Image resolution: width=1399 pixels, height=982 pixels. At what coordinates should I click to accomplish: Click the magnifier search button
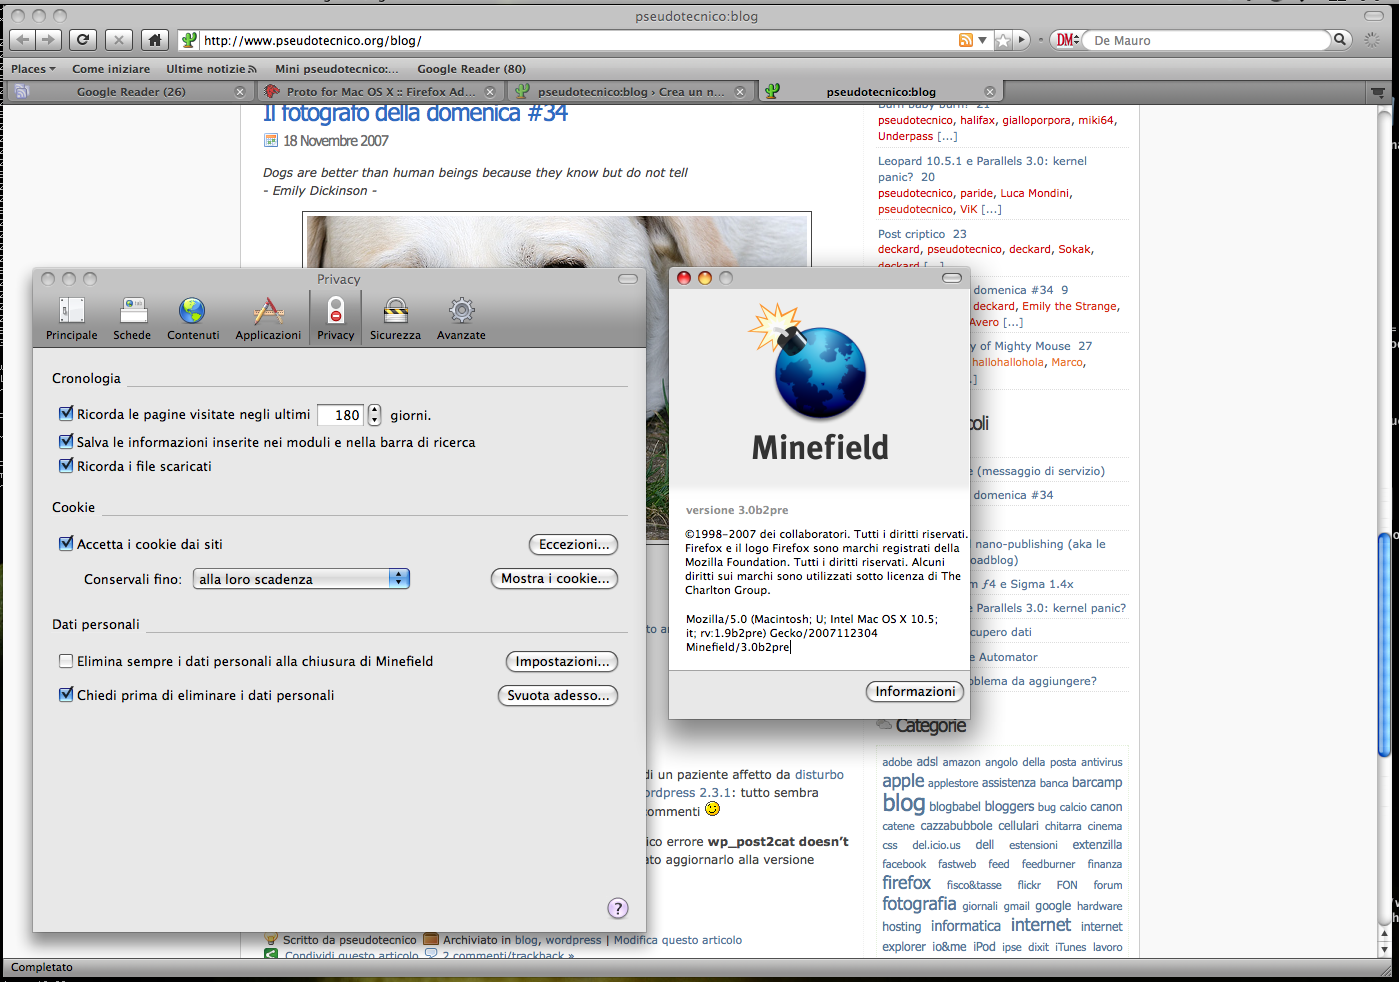(1340, 40)
